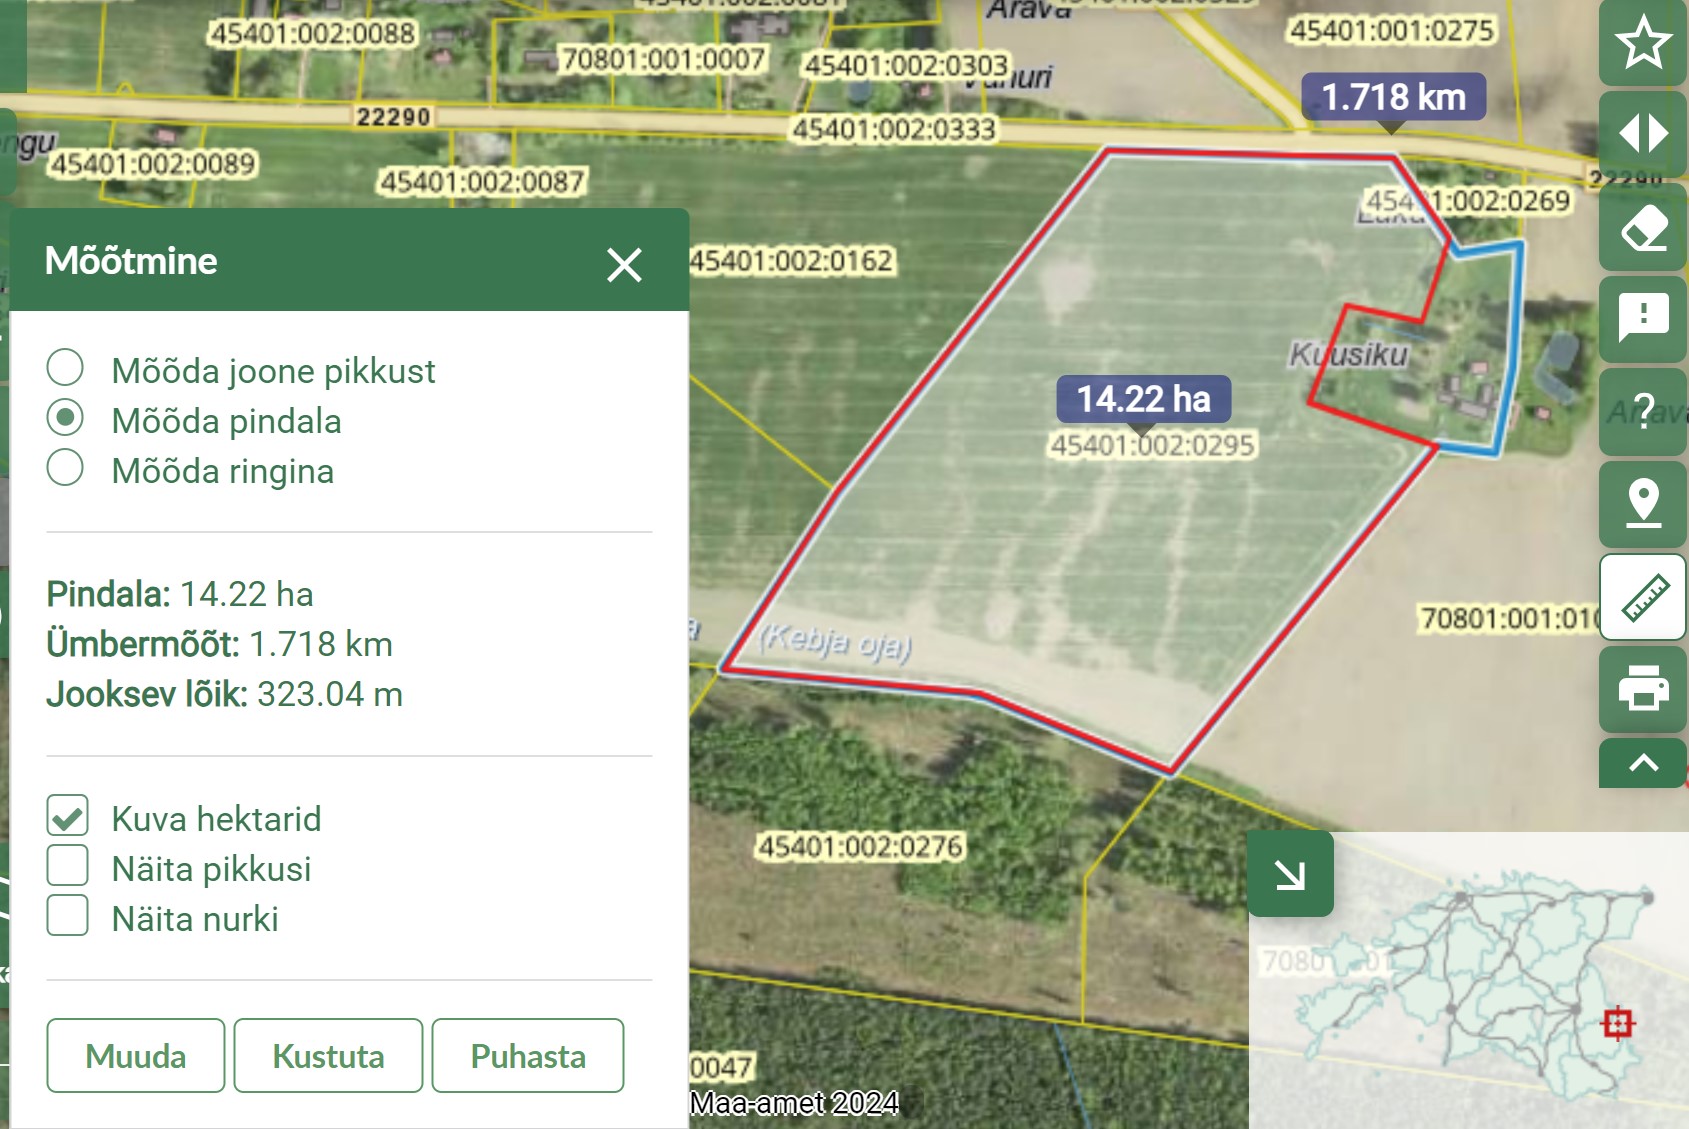Click the overview minimap of Estonia
1689x1129 pixels.
pyautogui.click(x=1468, y=980)
